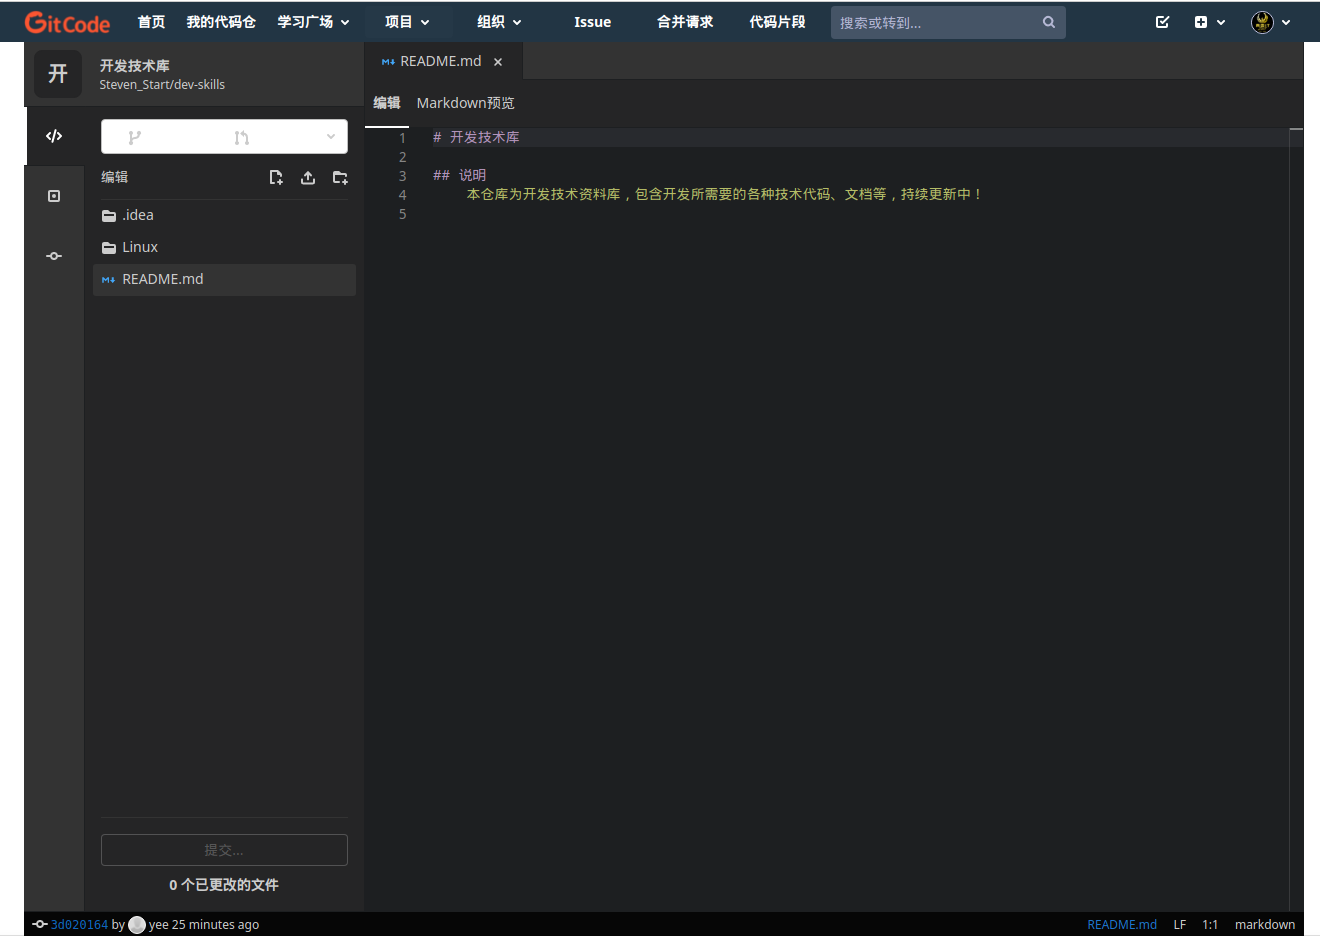
Task: Click the '# 开发技术库' heading line
Action: (476, 137)
